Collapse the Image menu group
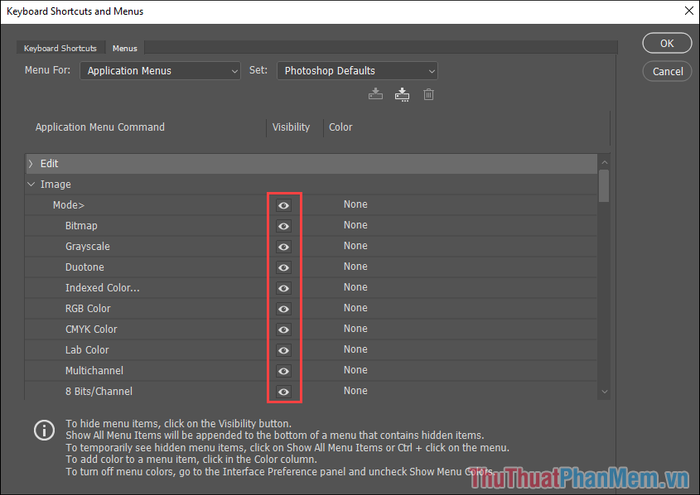The height and width of the screenshot is (495, 700). pos(31,184)
